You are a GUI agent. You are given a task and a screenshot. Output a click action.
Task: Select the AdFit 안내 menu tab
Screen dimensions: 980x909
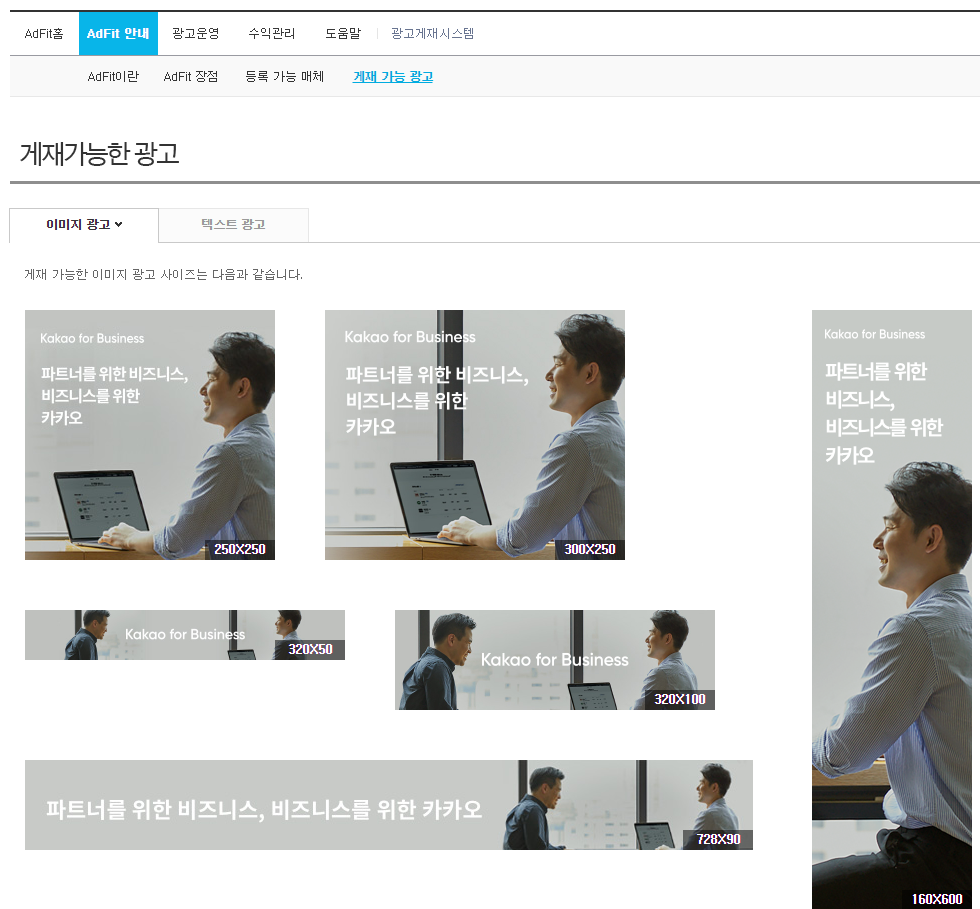118,34
